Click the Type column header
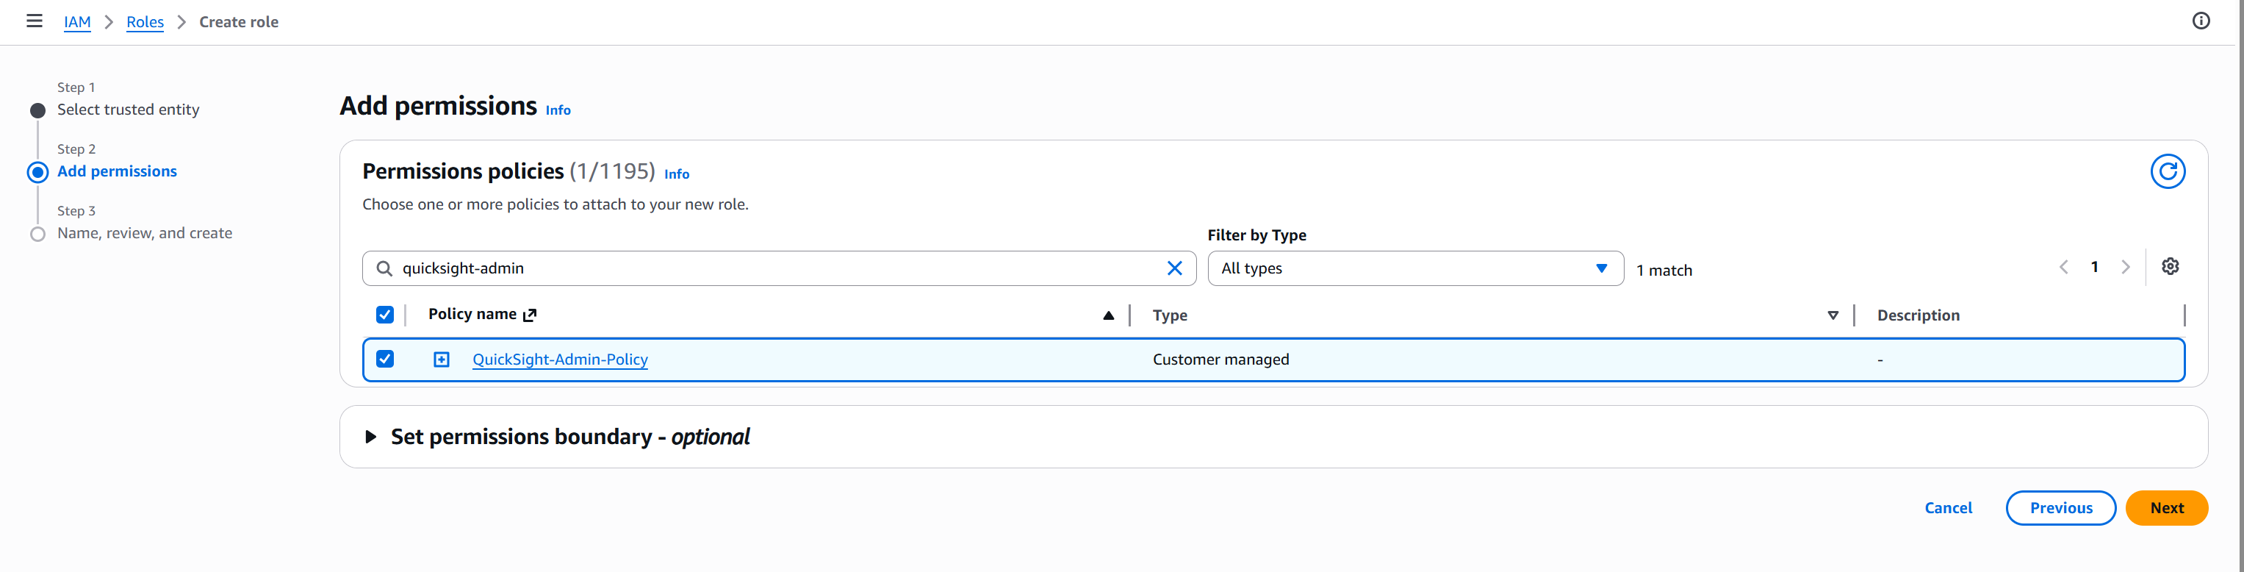 tap(1170, 315)
